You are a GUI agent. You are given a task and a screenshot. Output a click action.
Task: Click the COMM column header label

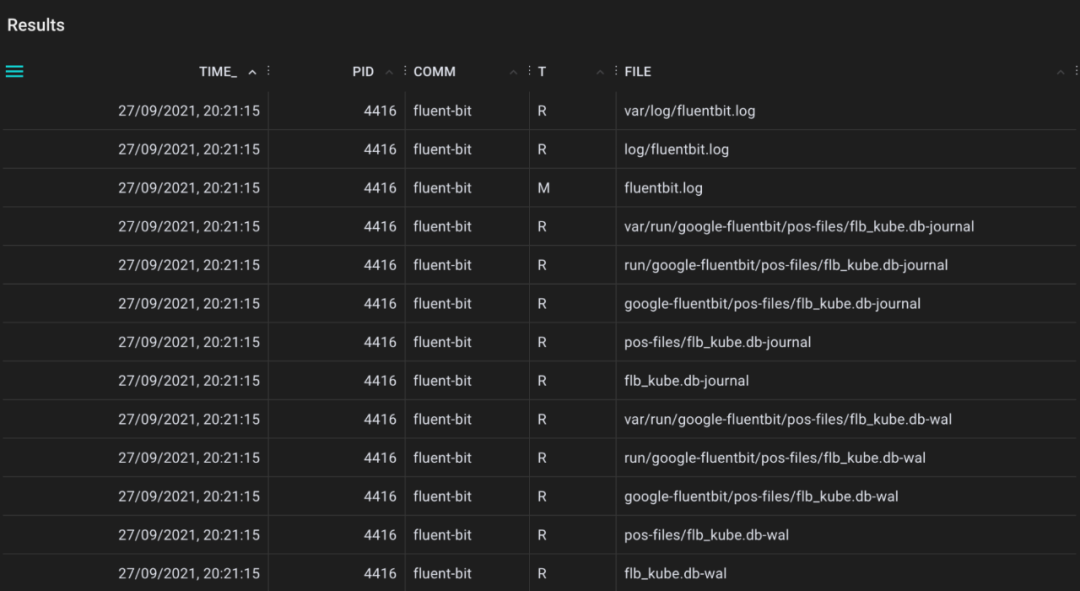pyautogui.click(x=435, y=72)
